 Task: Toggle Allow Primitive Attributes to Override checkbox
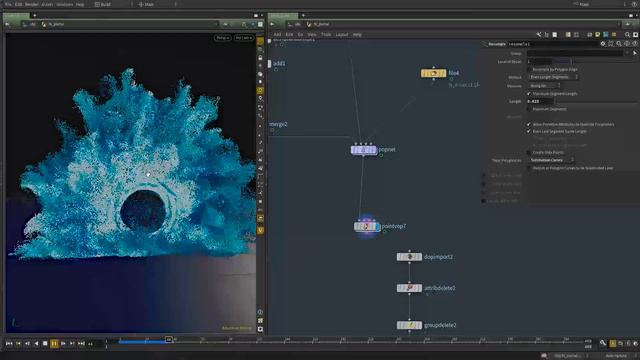[x=529, y=124]
